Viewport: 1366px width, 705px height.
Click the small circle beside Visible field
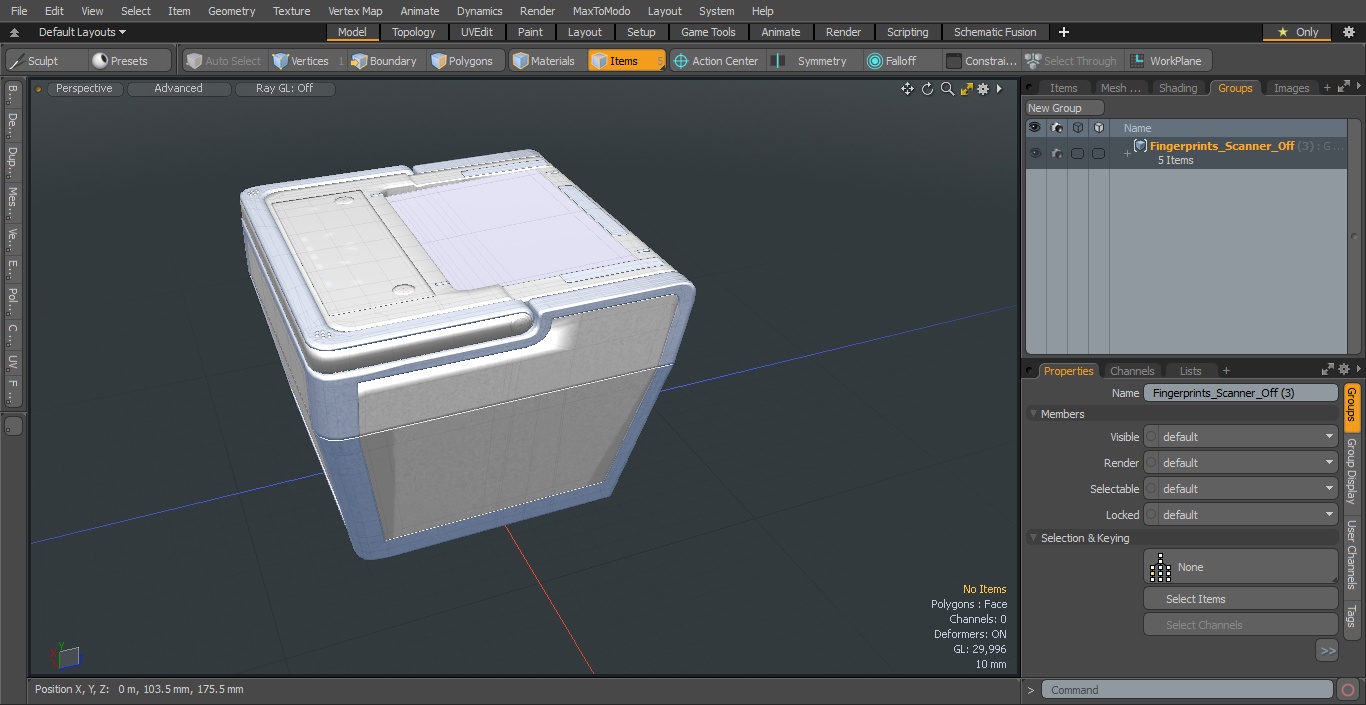coord(1151,437)
